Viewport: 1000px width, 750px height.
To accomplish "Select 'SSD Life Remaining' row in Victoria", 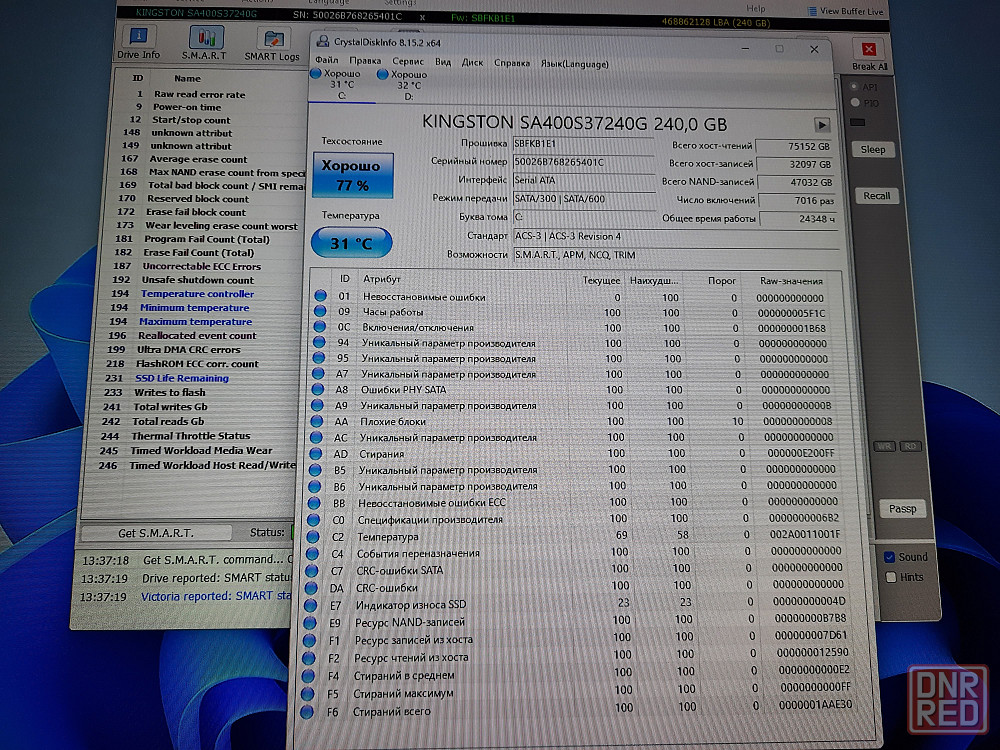I will pos(182,378).
